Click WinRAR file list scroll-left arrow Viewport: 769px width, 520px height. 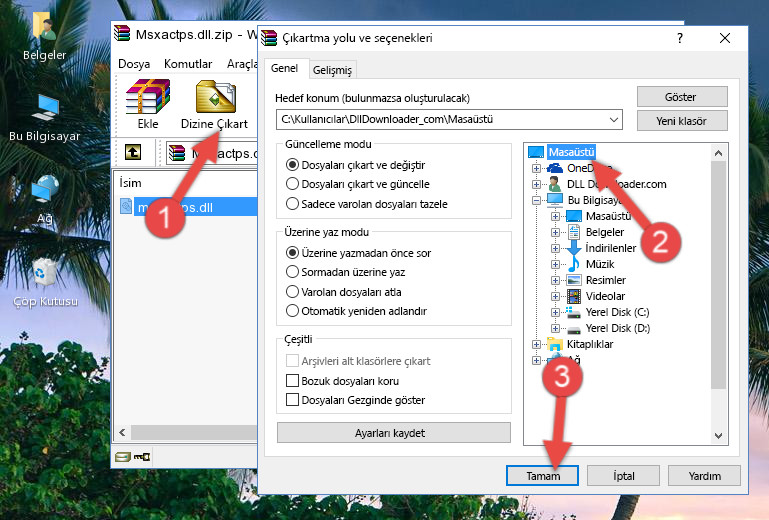(x=123, y=432)
